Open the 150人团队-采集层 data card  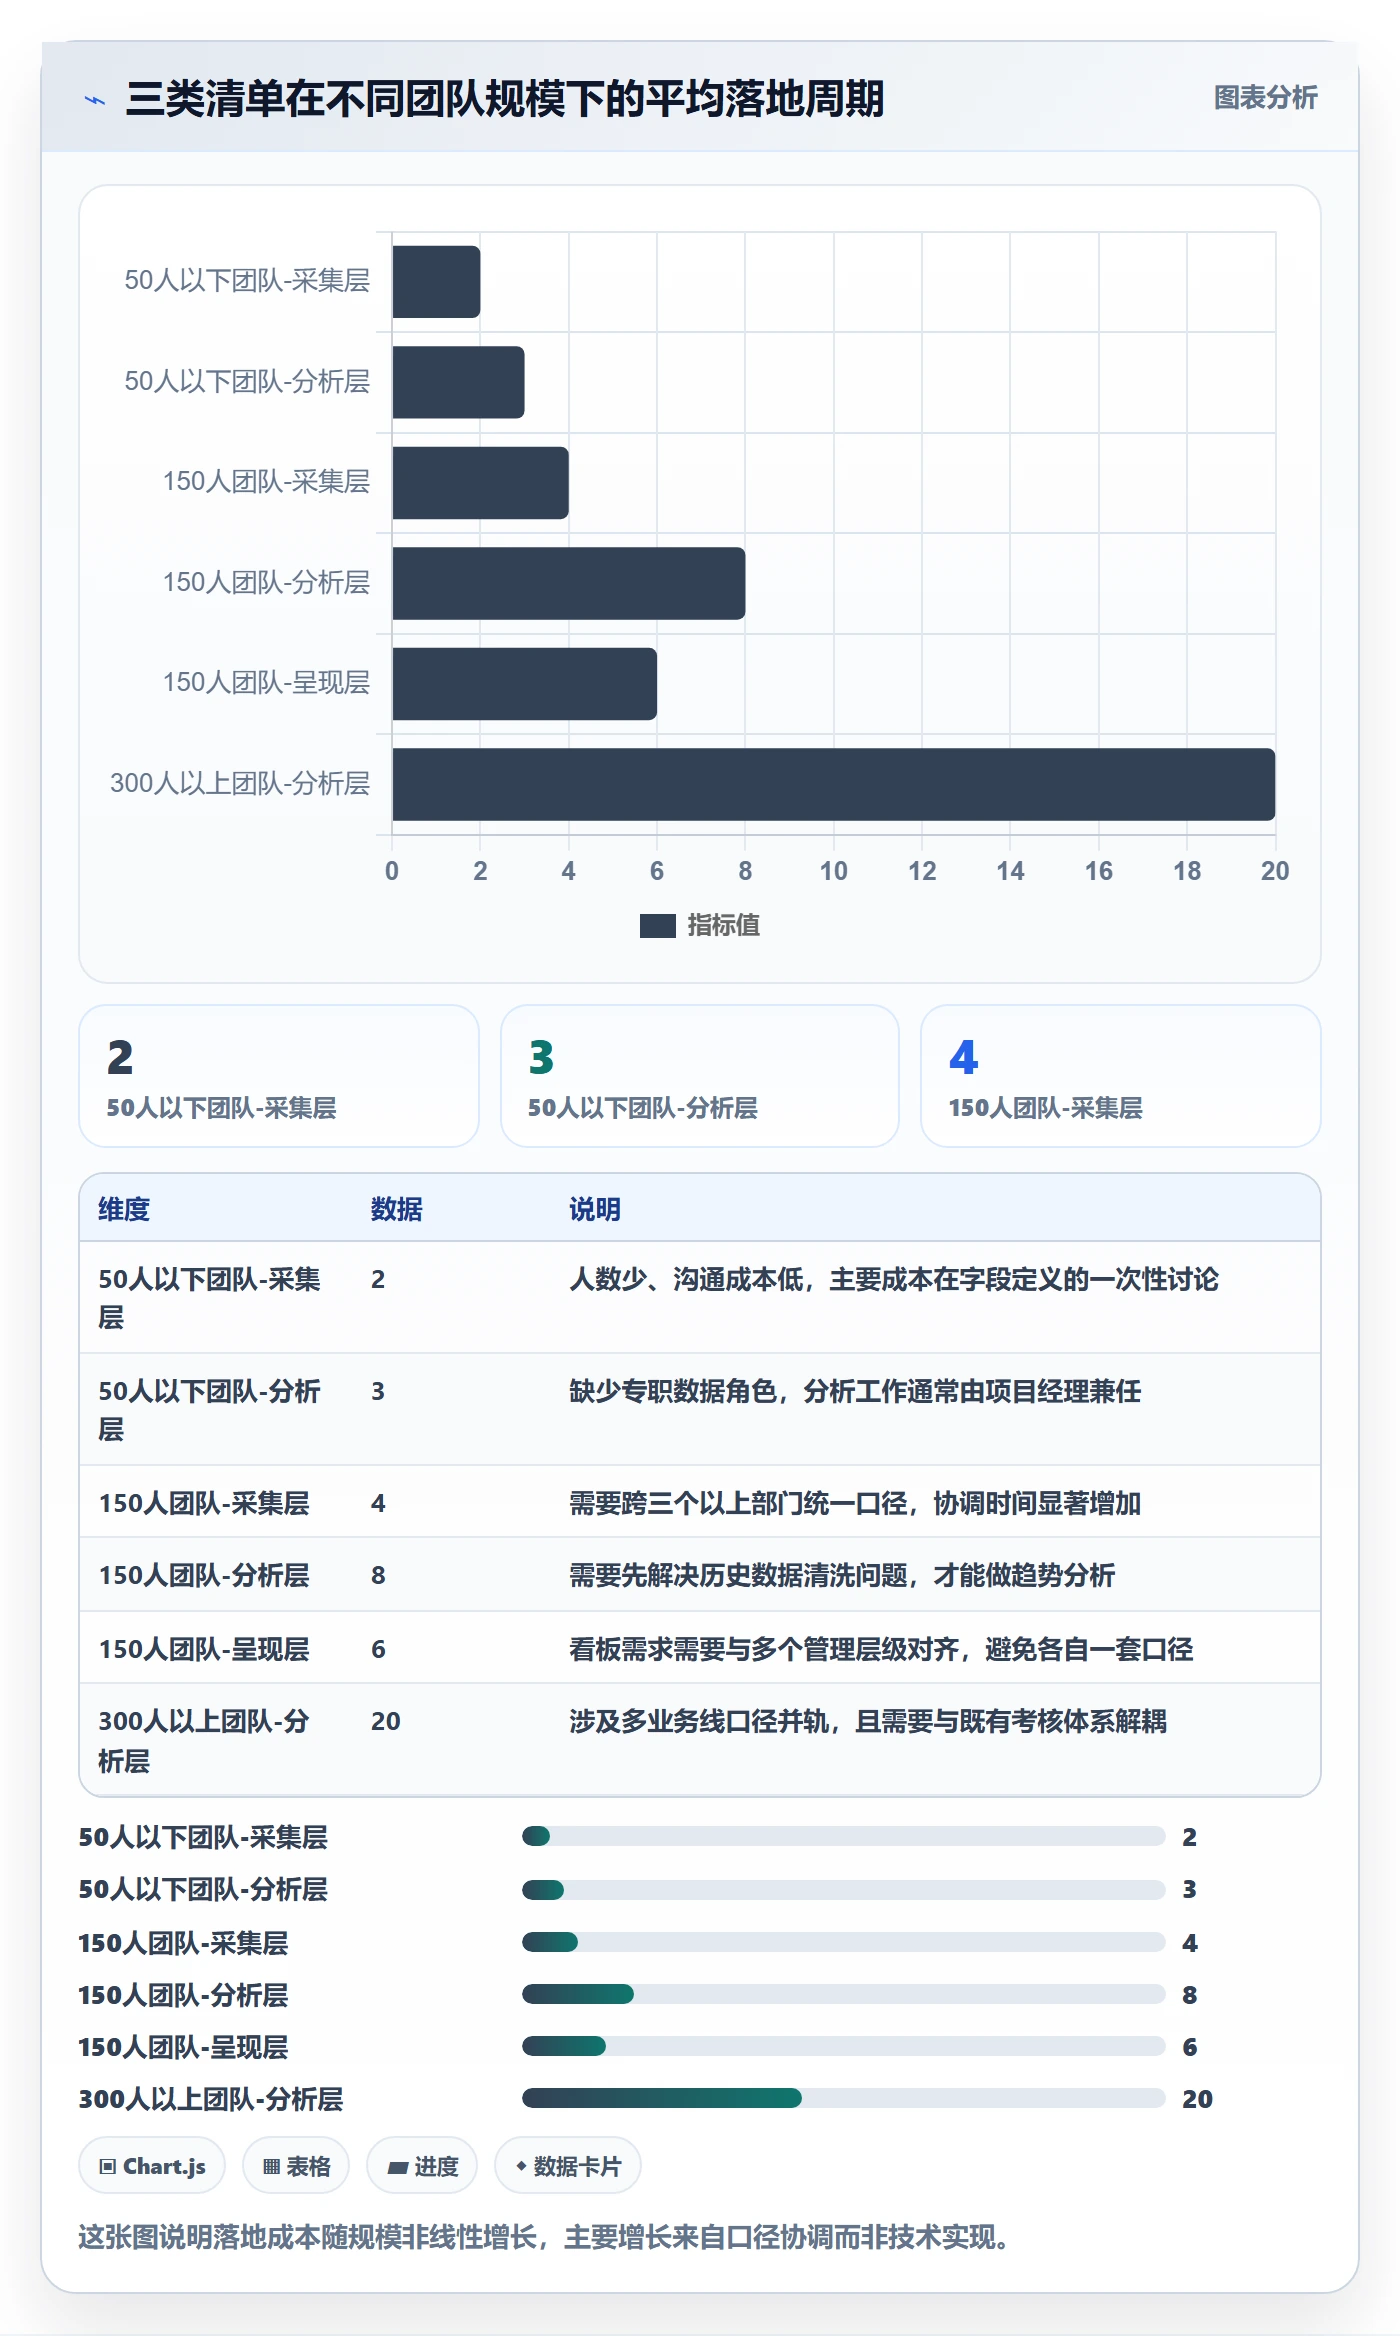[1121, 1076]
